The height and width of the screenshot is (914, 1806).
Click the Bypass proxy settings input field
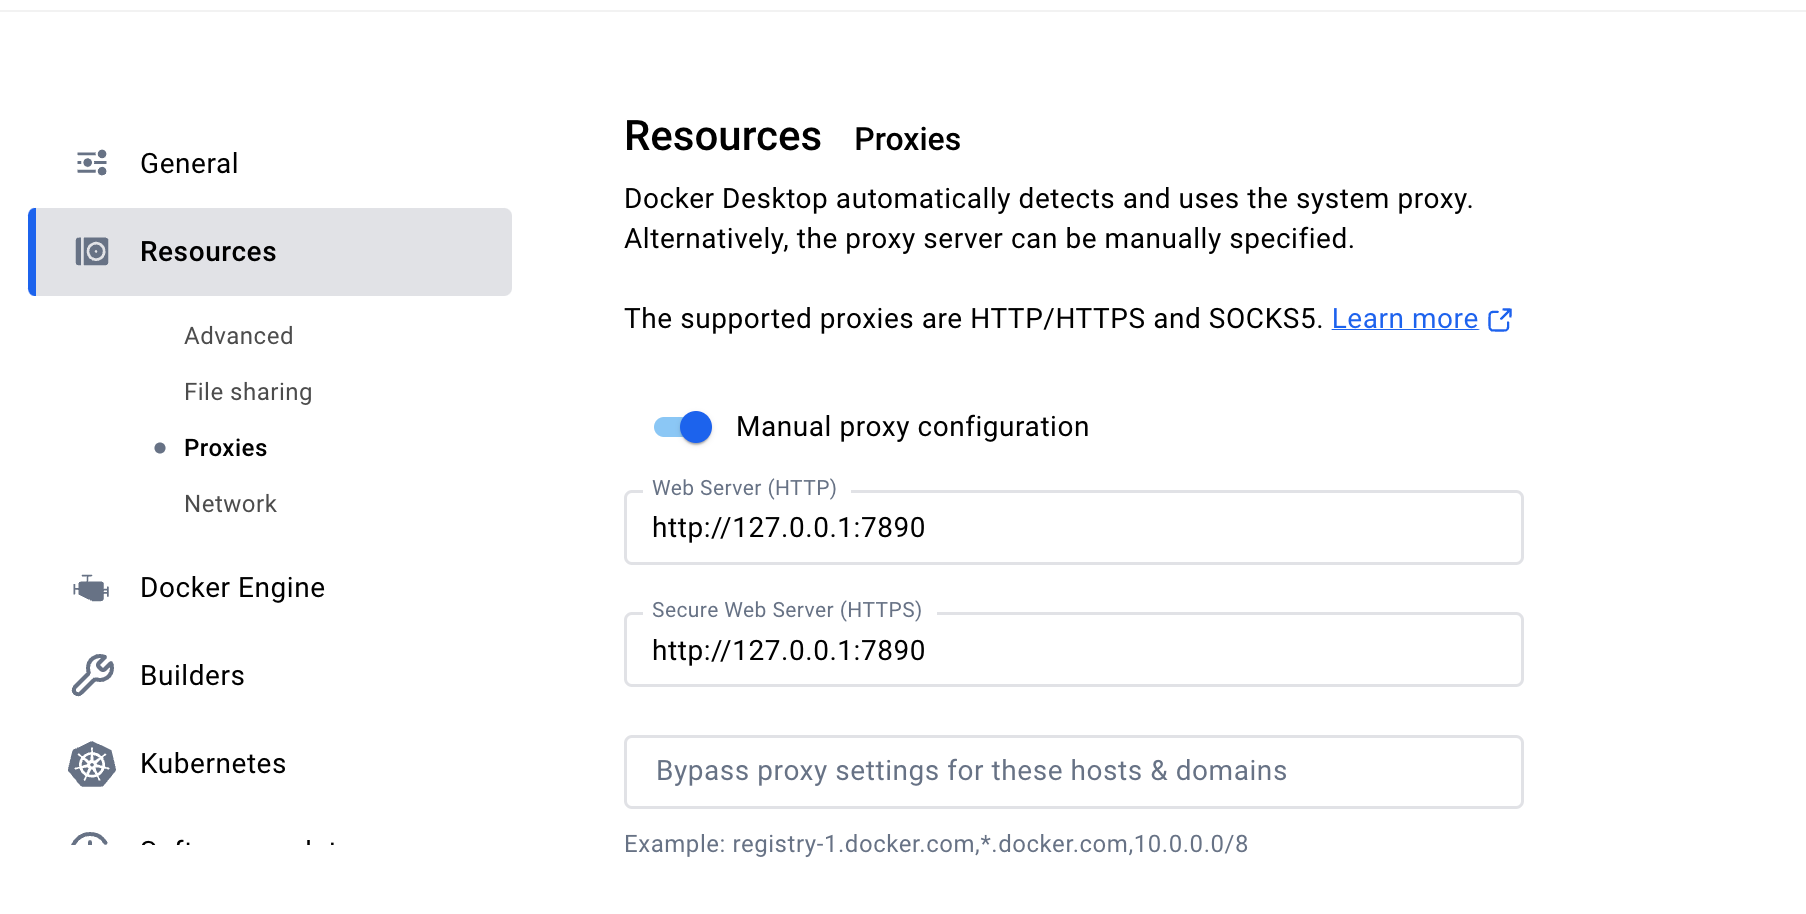click(1073, 771)
